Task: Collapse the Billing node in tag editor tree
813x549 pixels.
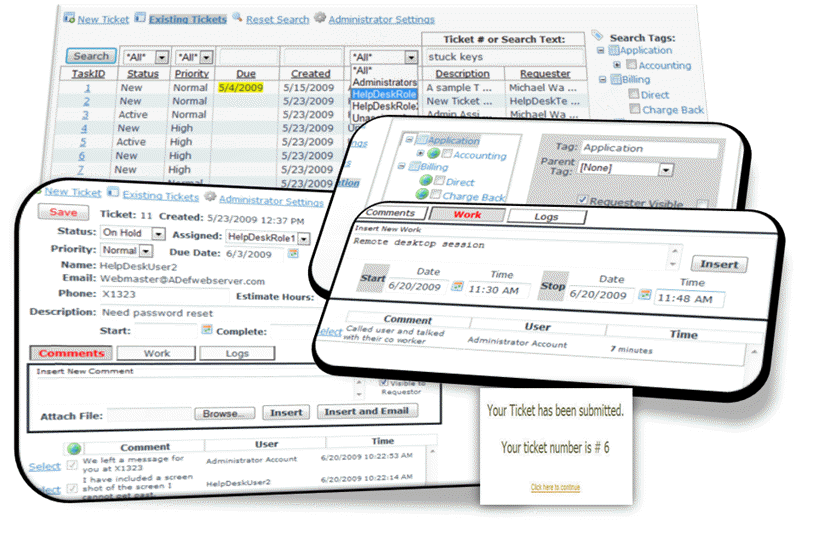Action: [x=401, y=166]
